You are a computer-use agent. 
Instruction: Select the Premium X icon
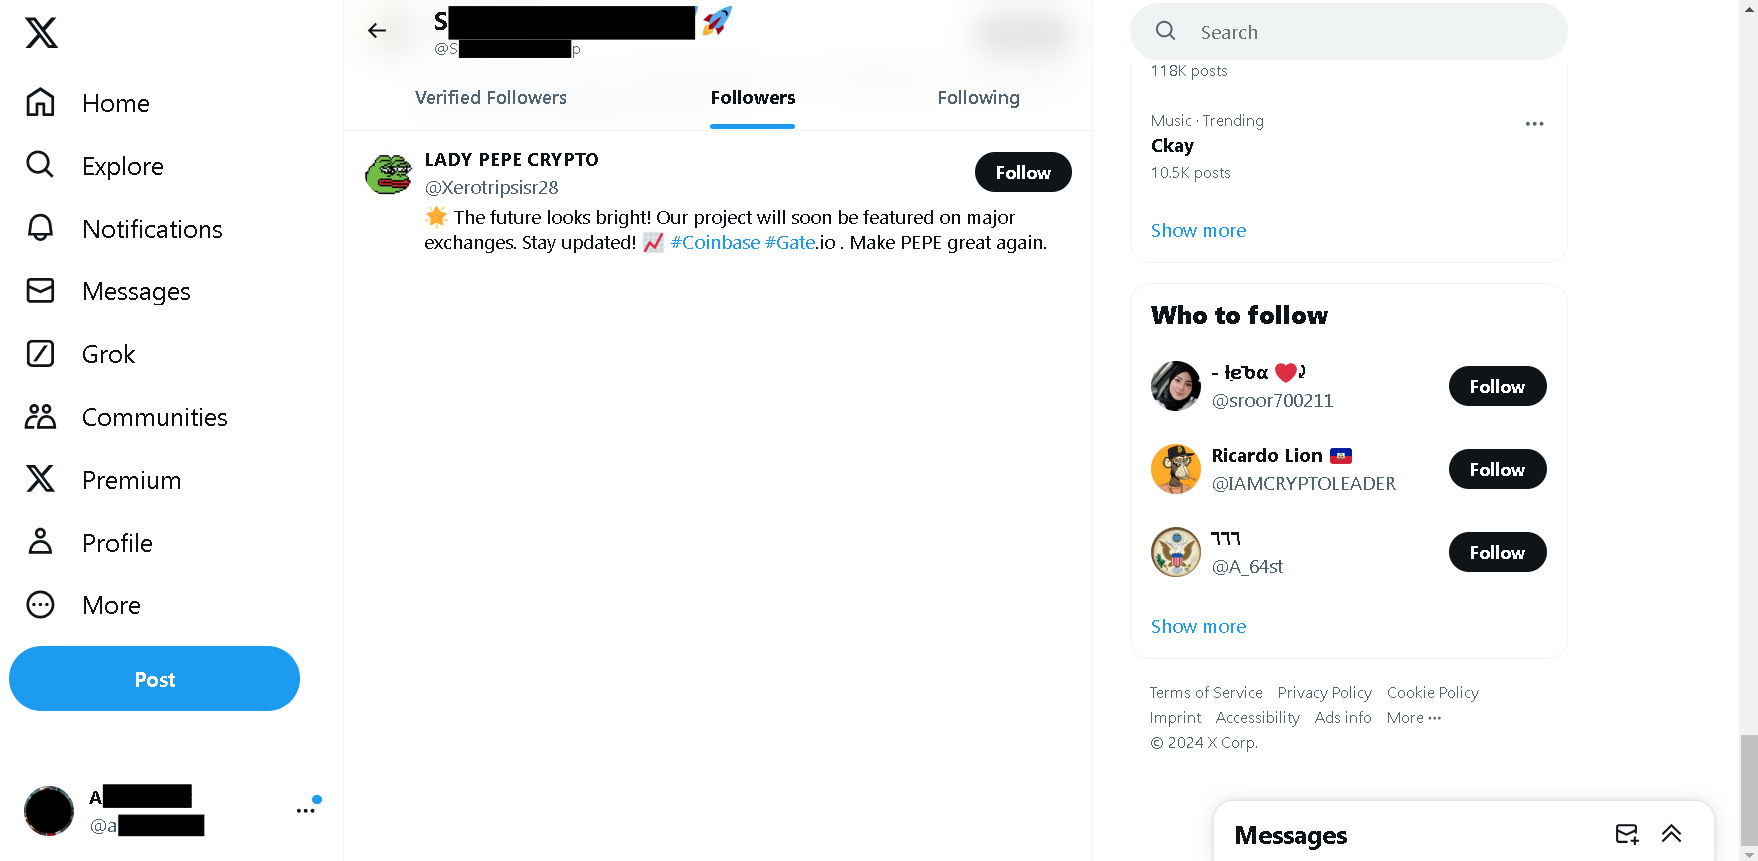pos(40,479)
